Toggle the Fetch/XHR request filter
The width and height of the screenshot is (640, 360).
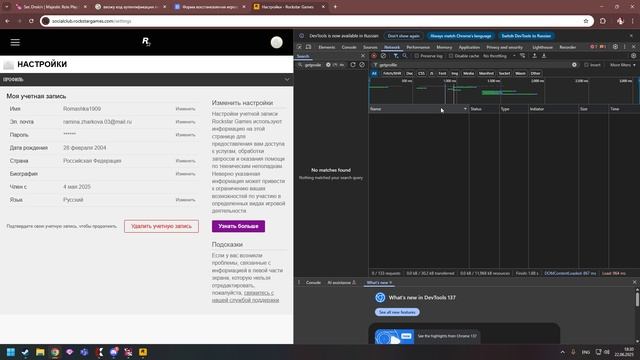coord(392,73)
